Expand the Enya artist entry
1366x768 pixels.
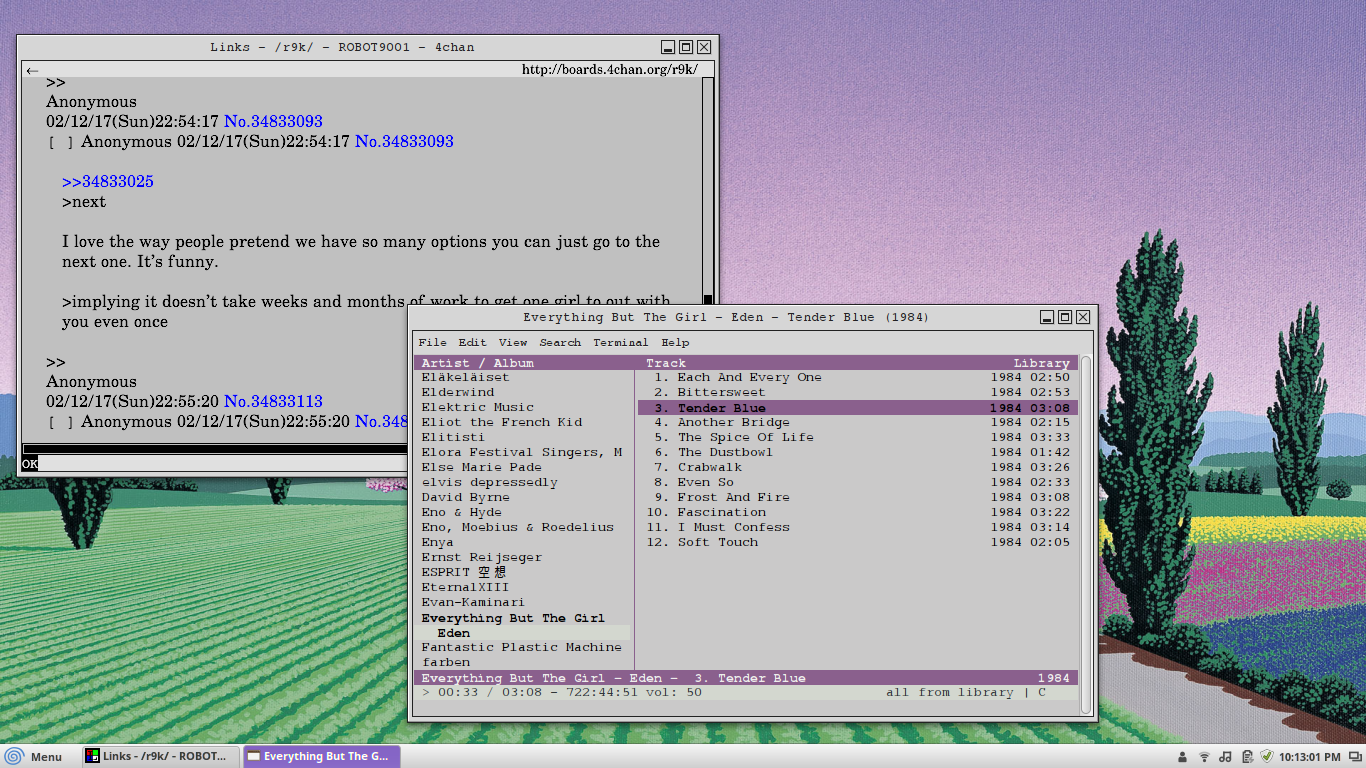pyautogui.click(x=437, y=542)
